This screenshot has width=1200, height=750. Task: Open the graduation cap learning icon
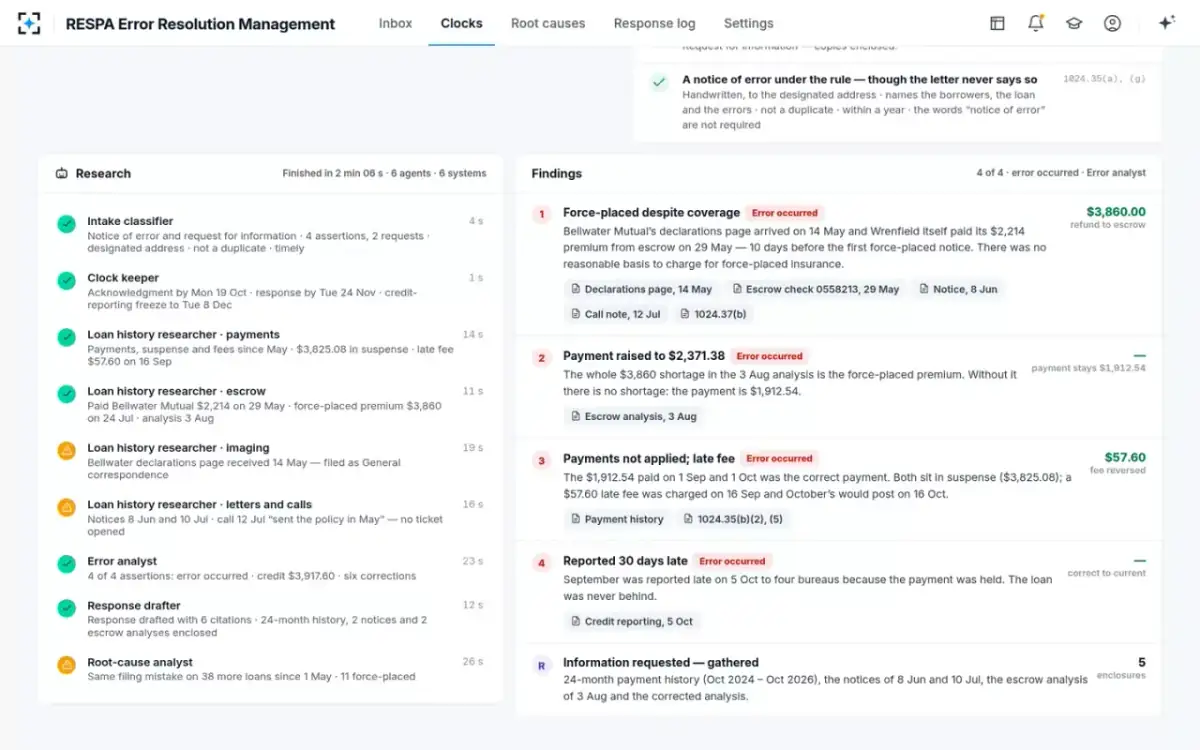[1074, 23]
